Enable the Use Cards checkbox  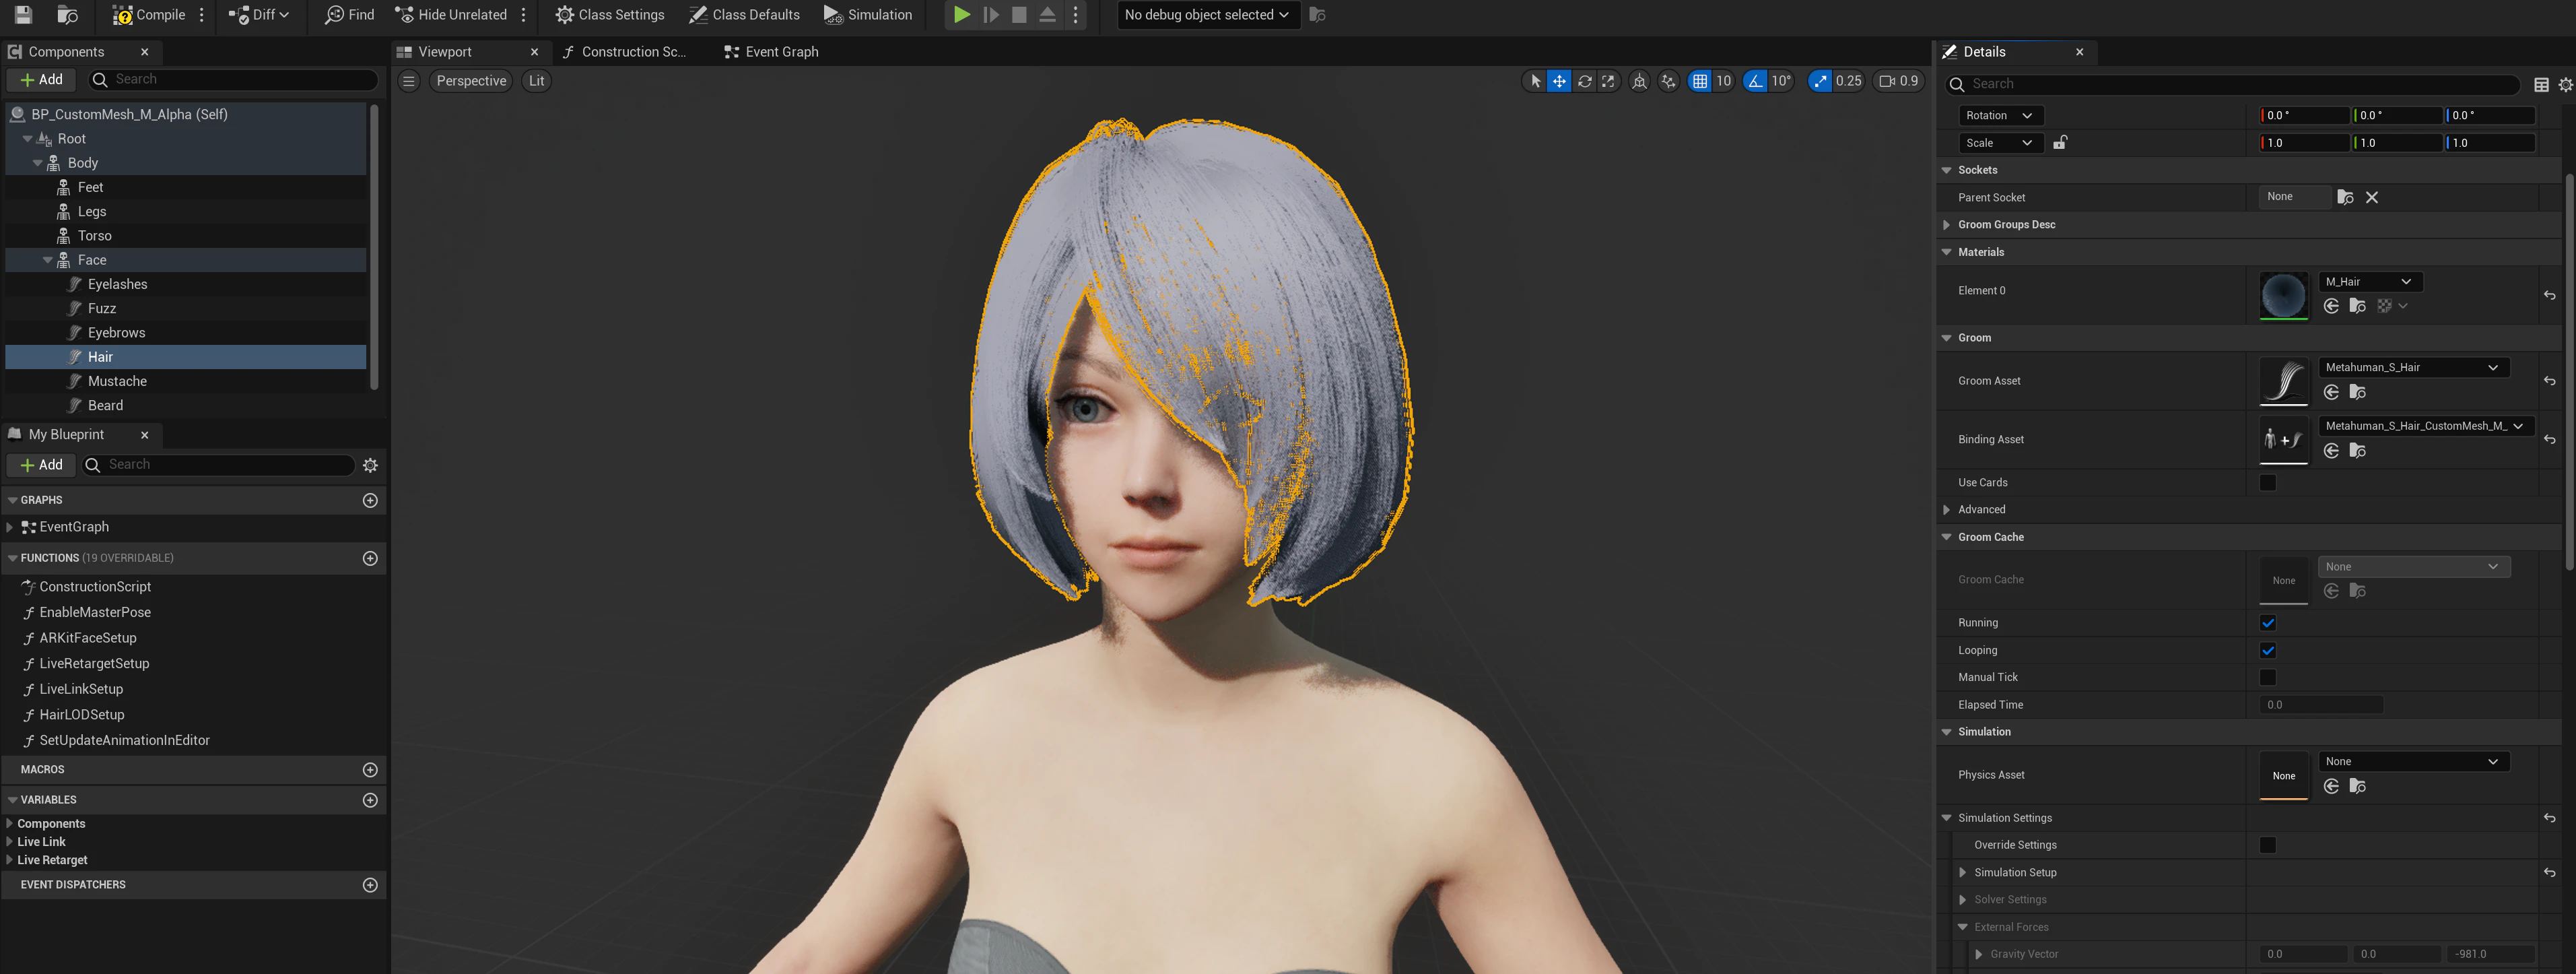[x=2267, y=483]
